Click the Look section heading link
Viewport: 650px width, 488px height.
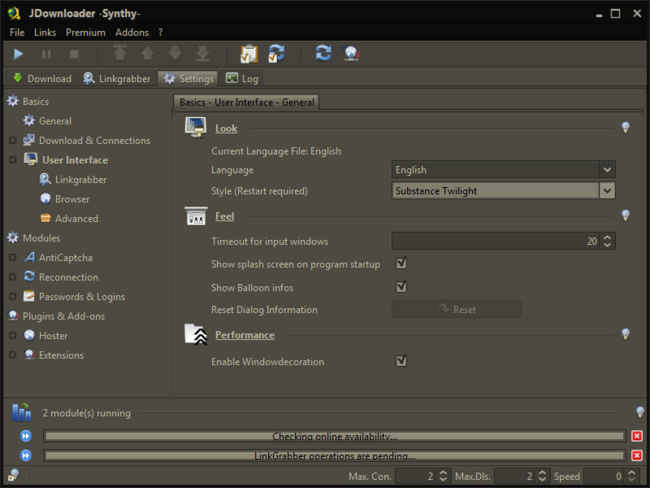226,129
